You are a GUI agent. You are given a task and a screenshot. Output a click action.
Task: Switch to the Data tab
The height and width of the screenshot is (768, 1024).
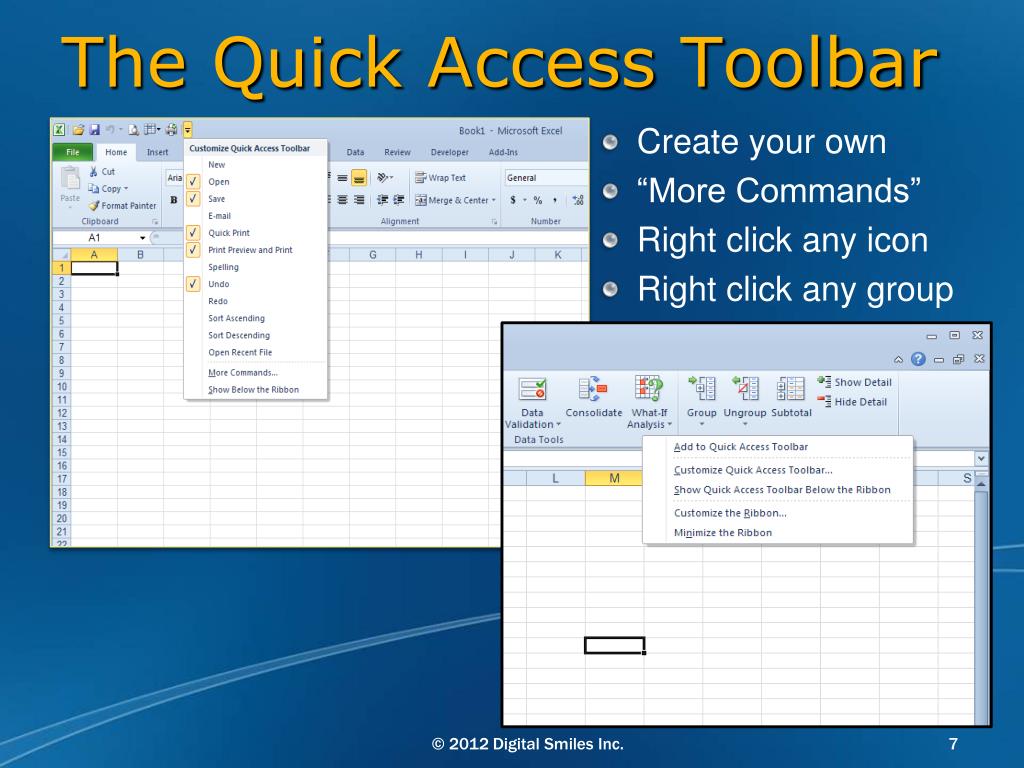click(x=355, y=152)
